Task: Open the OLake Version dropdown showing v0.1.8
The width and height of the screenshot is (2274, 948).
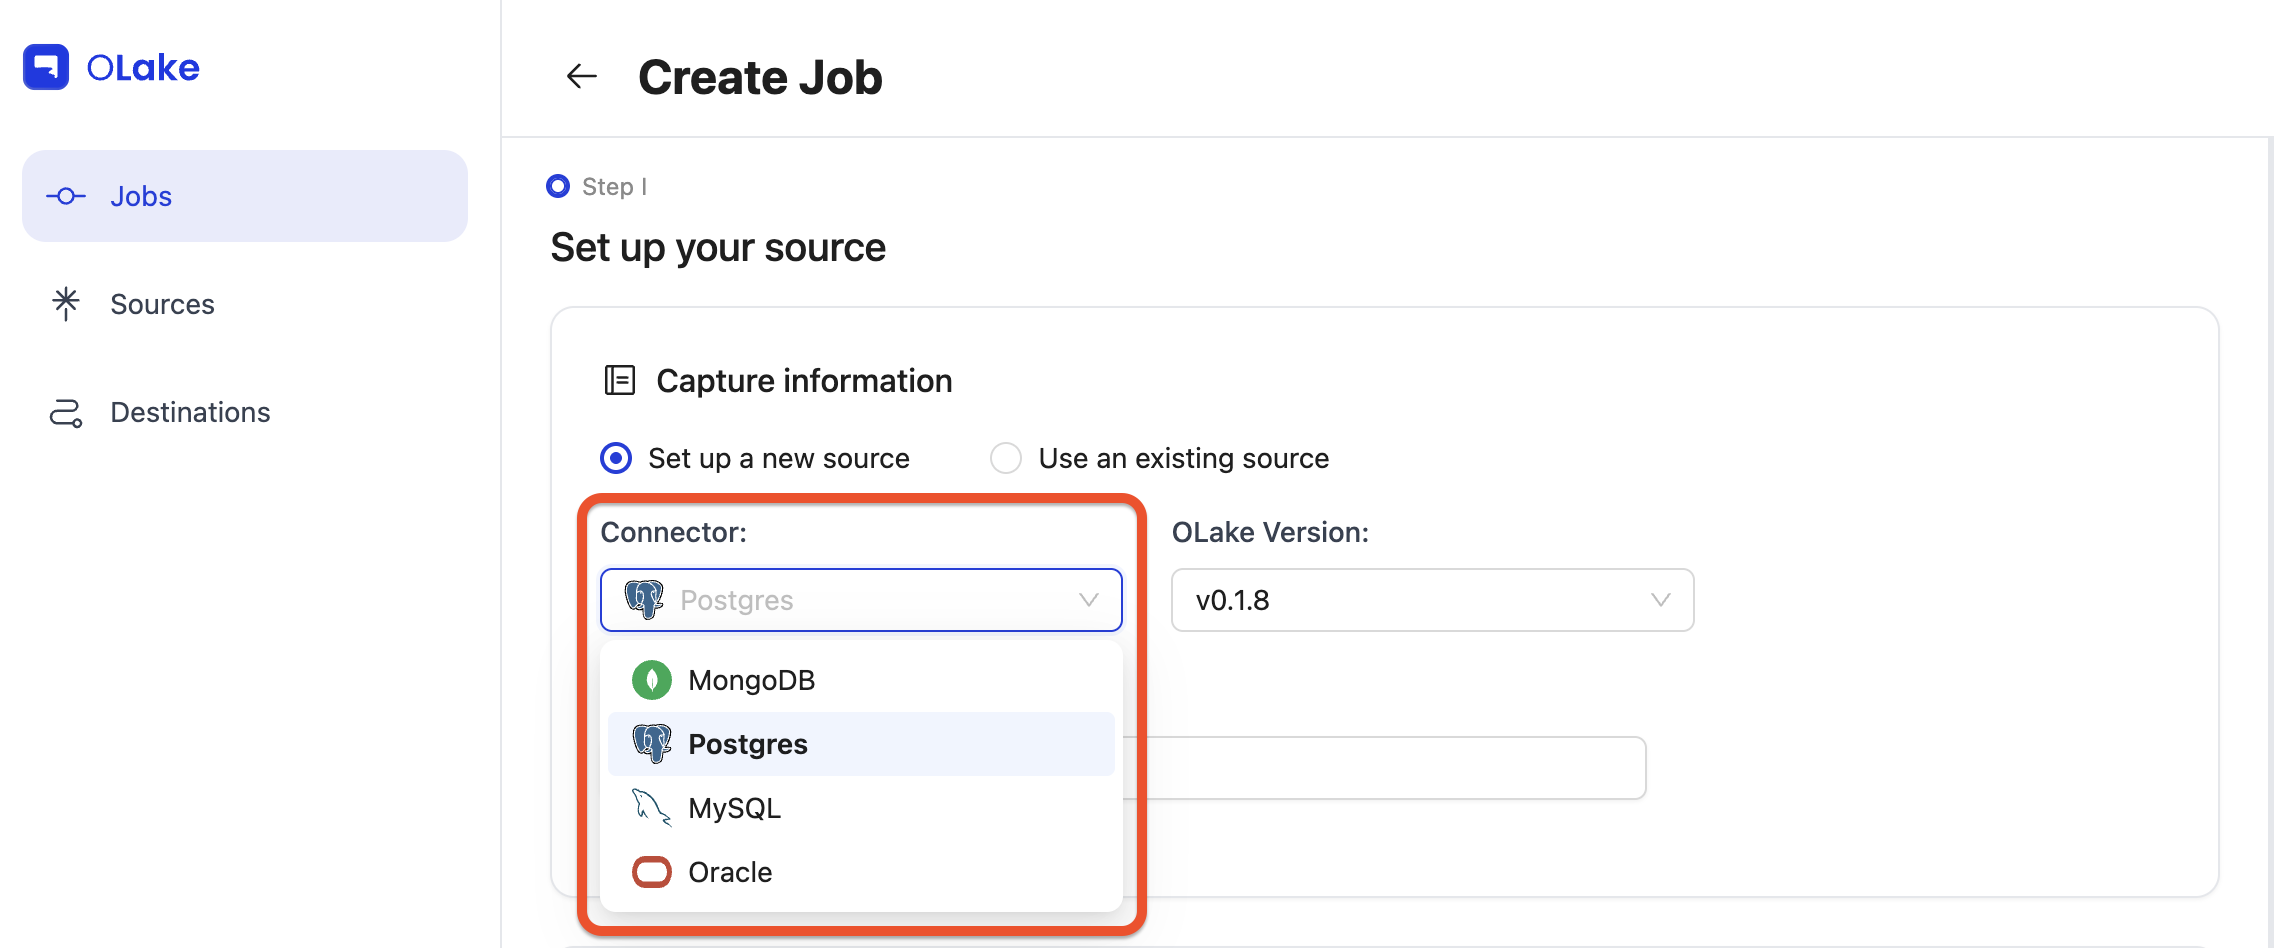Action: [x=1432, y=600]
